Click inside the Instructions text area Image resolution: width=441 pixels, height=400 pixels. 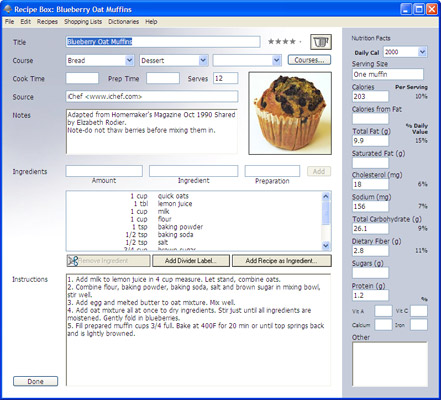click(198, 330)
